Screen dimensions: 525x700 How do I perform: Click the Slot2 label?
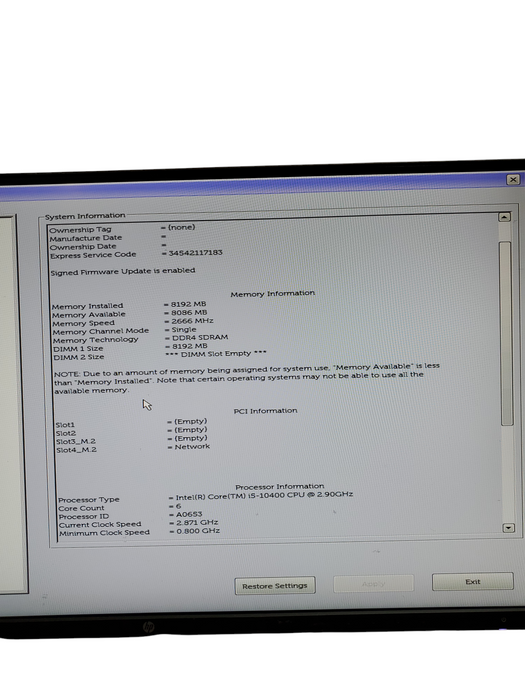(x=66, y=433)
